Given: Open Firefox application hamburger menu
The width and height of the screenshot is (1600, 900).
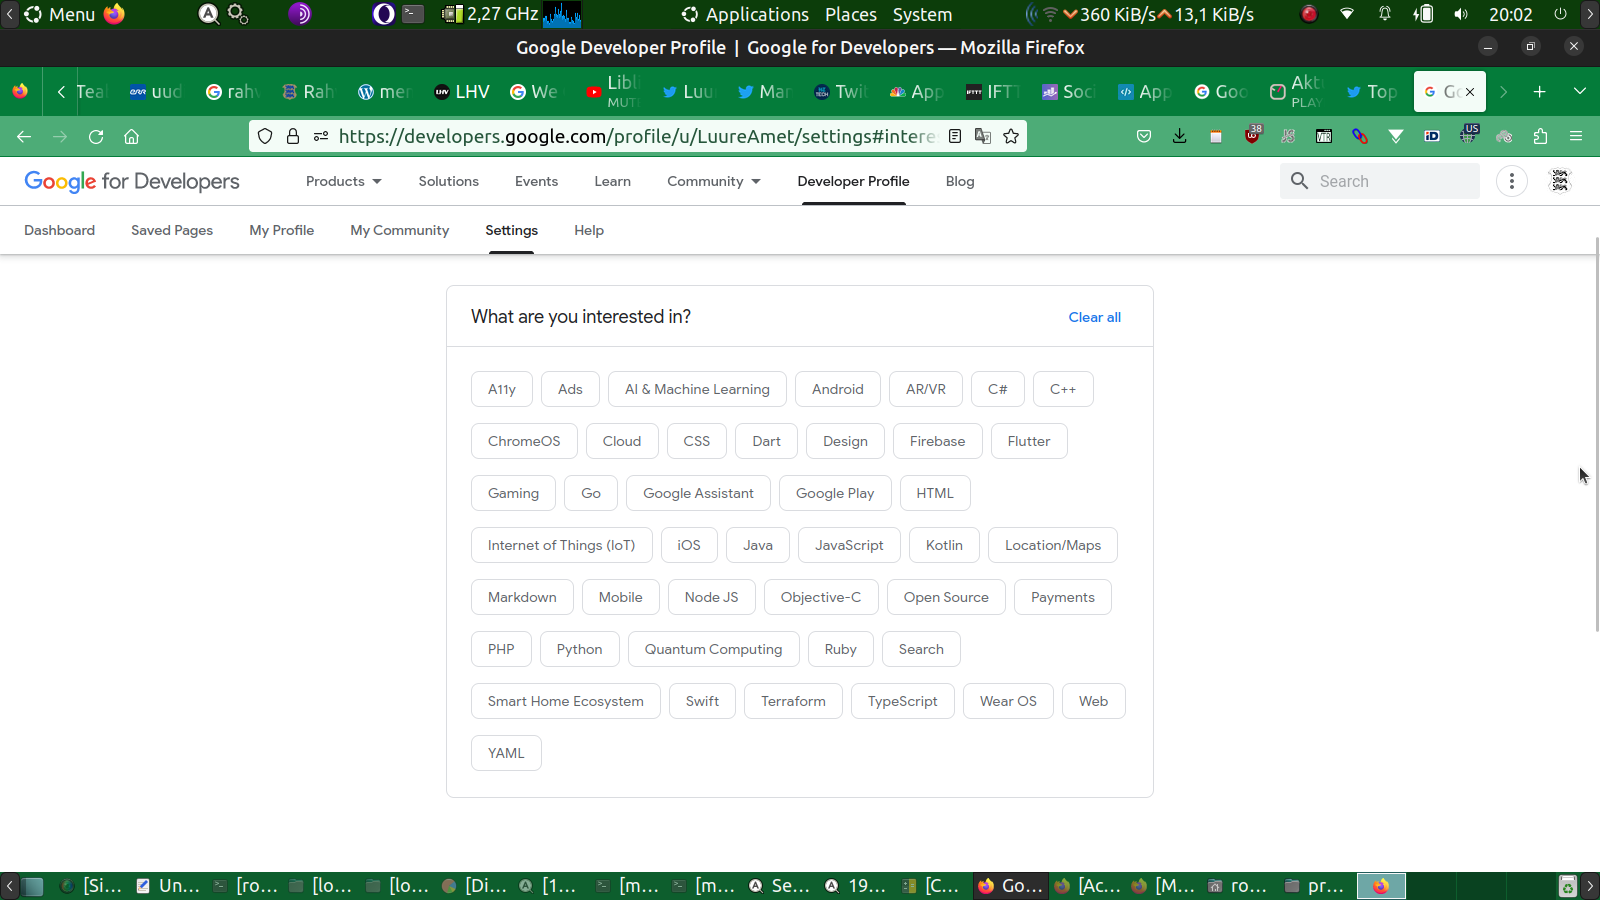Looking at the screenshot, I should [1576, 136].
